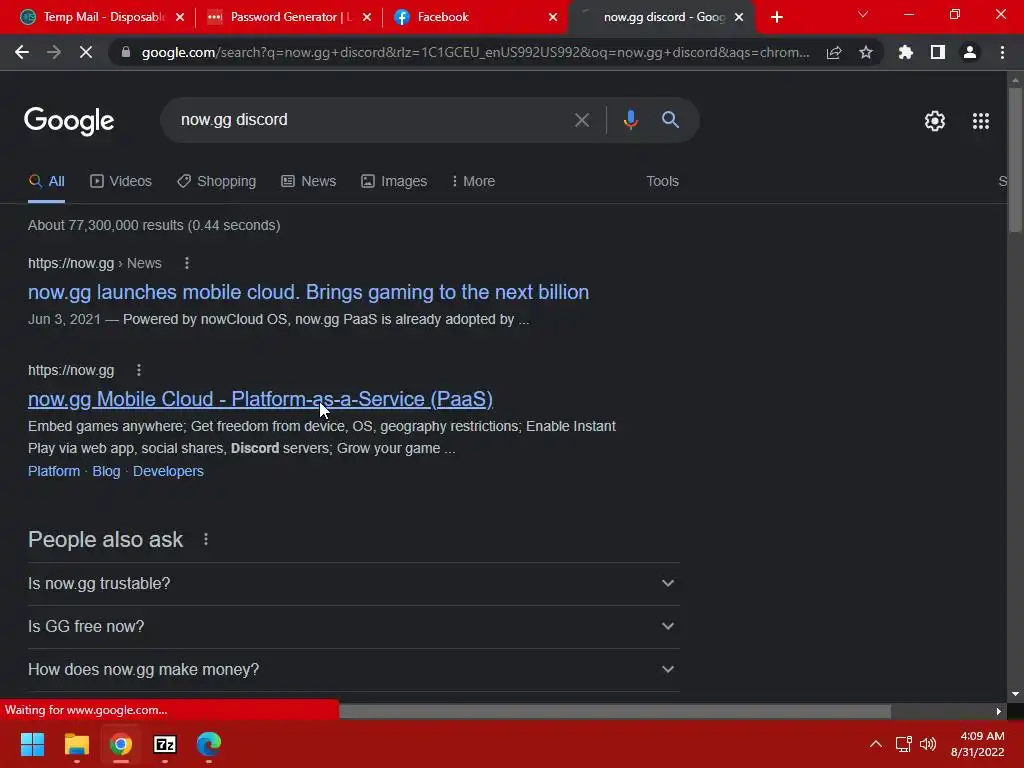Open the Chrome profile avatar icon
Viewport: 1024px width, 768px height.
(x=970, y=52)
